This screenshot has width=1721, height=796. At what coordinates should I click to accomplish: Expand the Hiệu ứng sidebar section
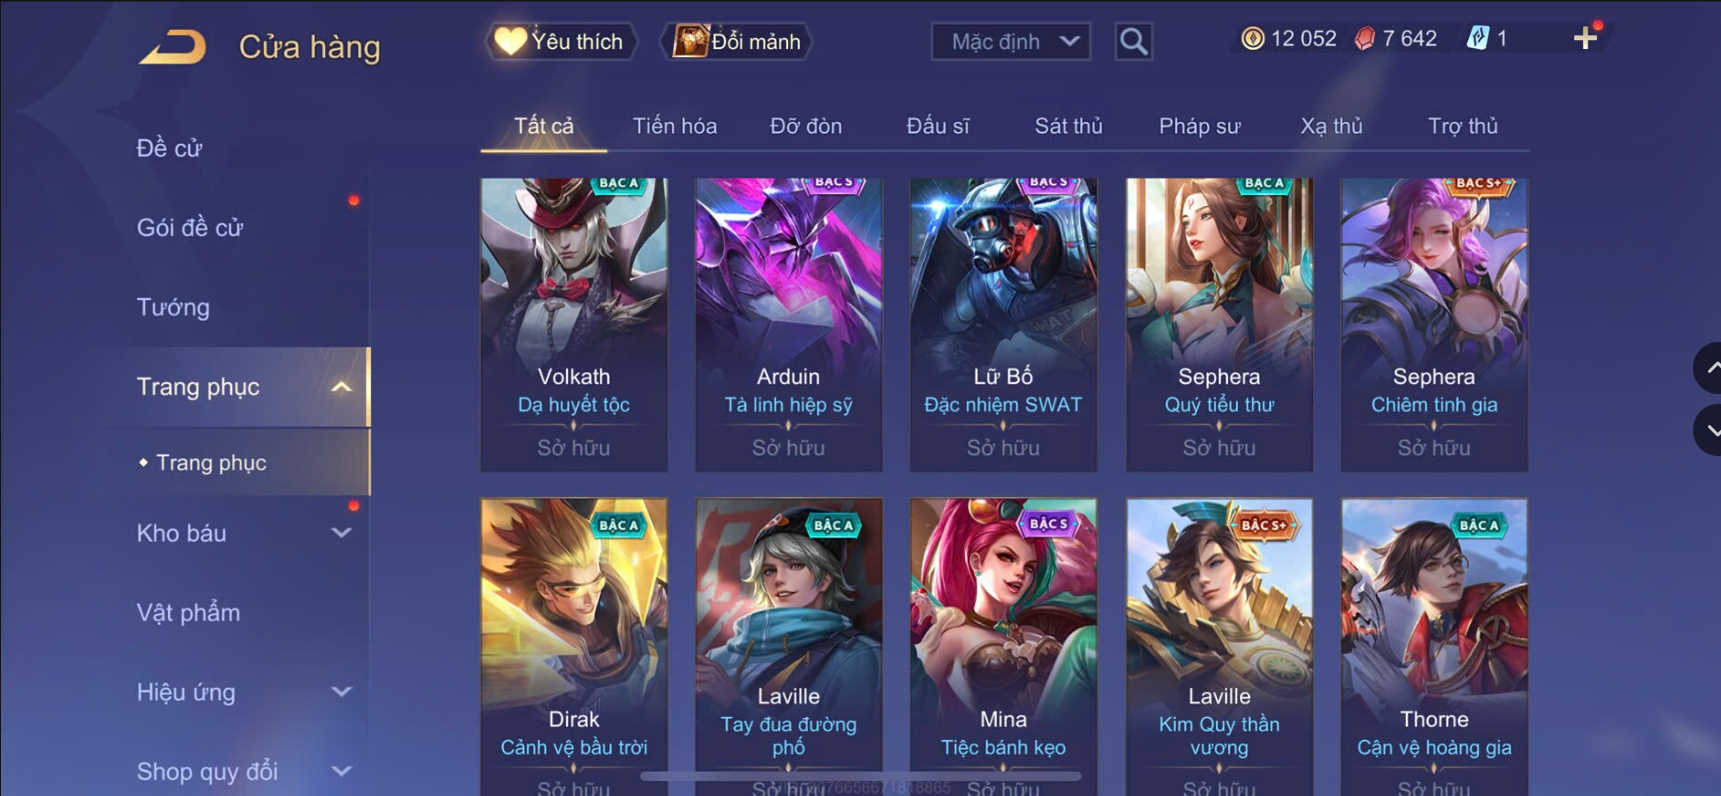(x=341, y=692)
